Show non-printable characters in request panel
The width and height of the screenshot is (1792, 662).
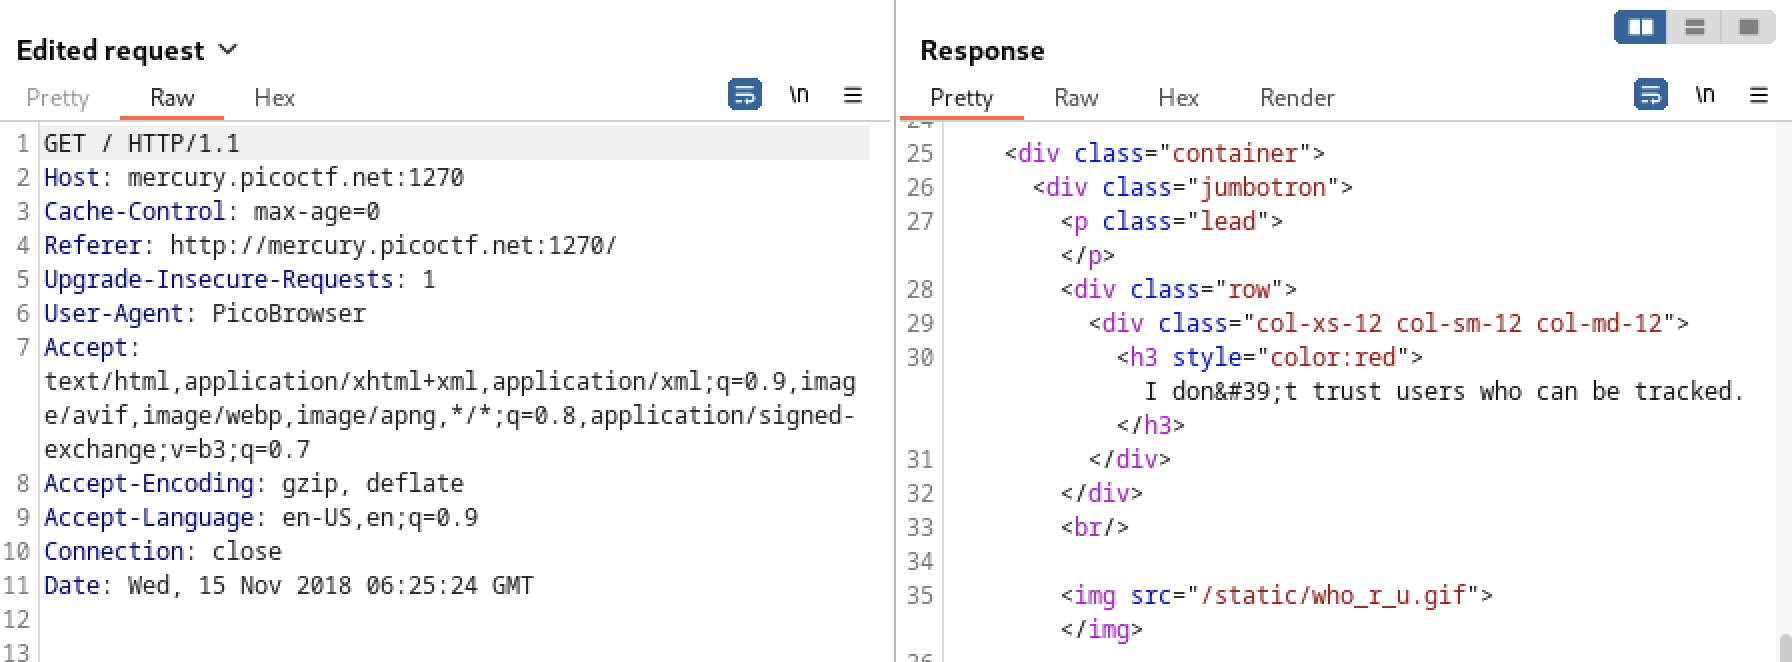[799, 95]
